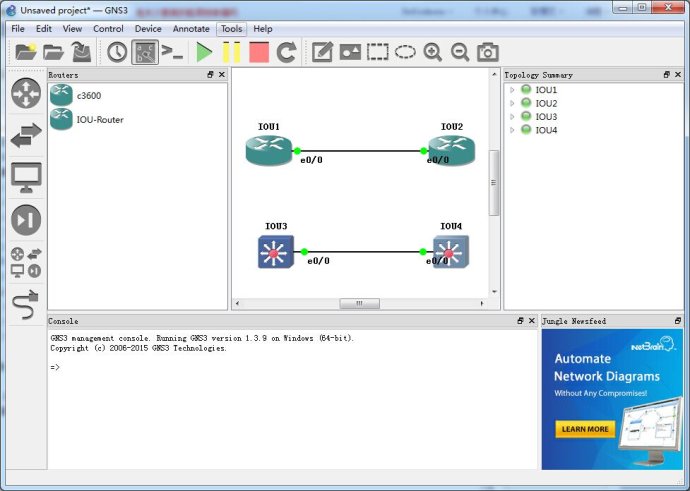Click the add a link cable icon
The image size is (690, 491).
[x=26, y=305]
